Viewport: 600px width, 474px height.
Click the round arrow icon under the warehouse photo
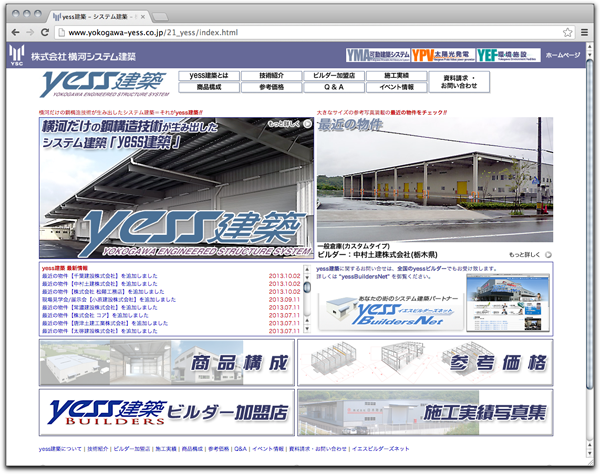click(548, 254)
